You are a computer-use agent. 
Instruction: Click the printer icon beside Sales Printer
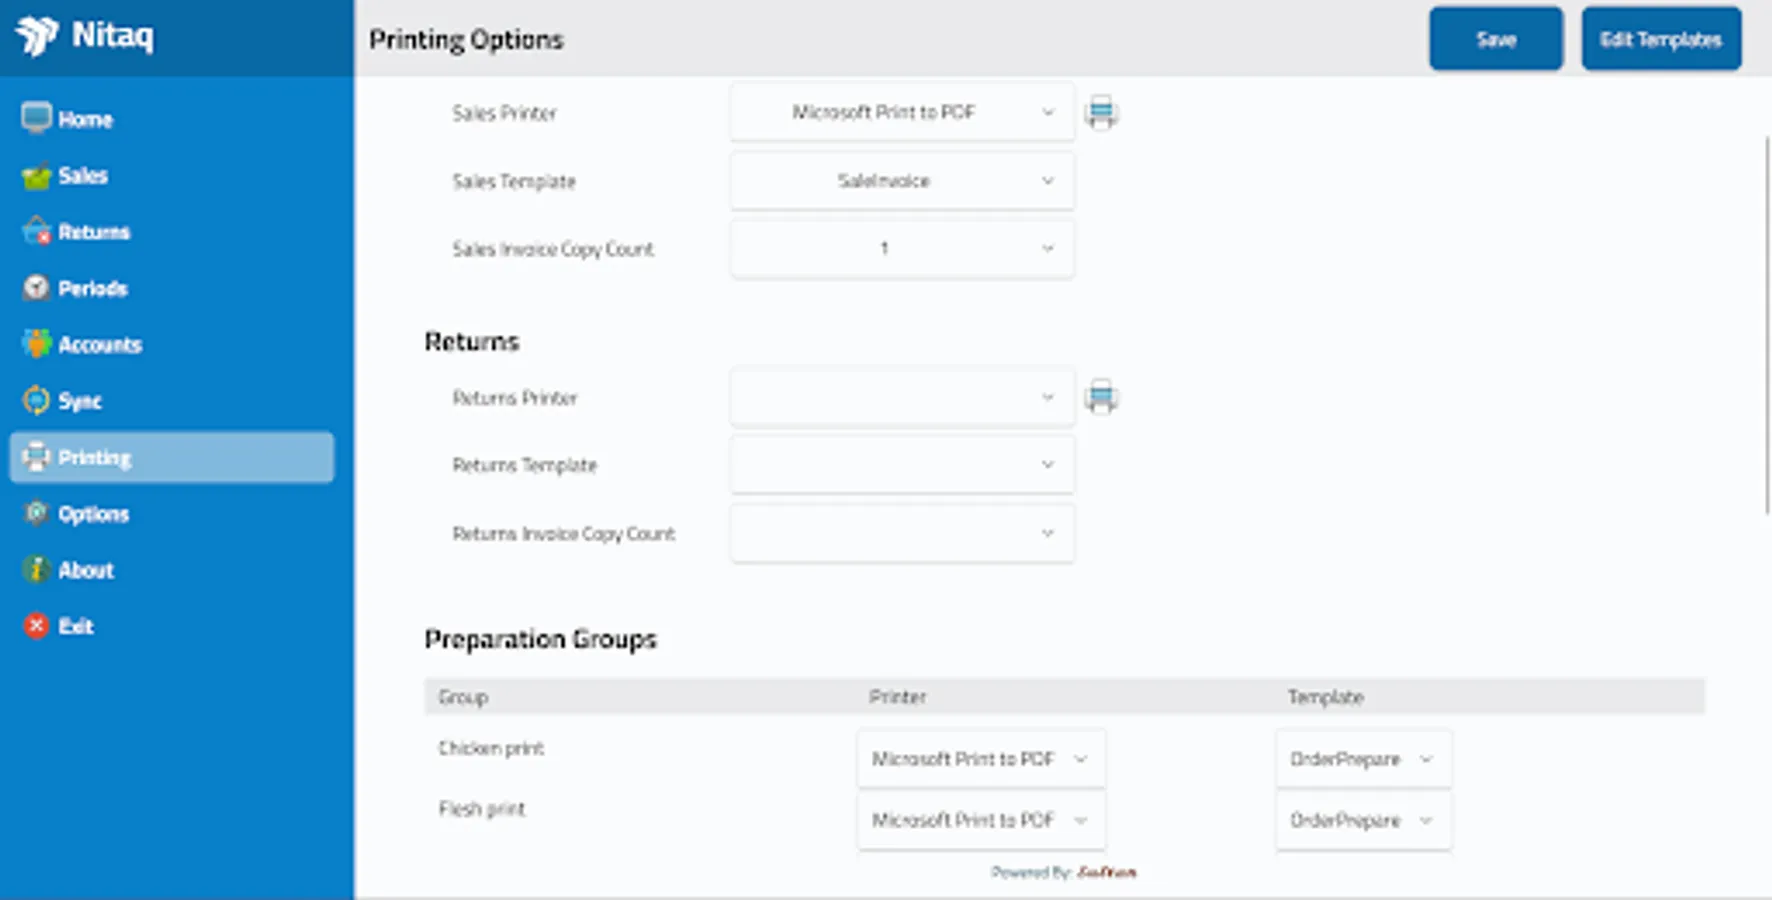[1101, 112]
